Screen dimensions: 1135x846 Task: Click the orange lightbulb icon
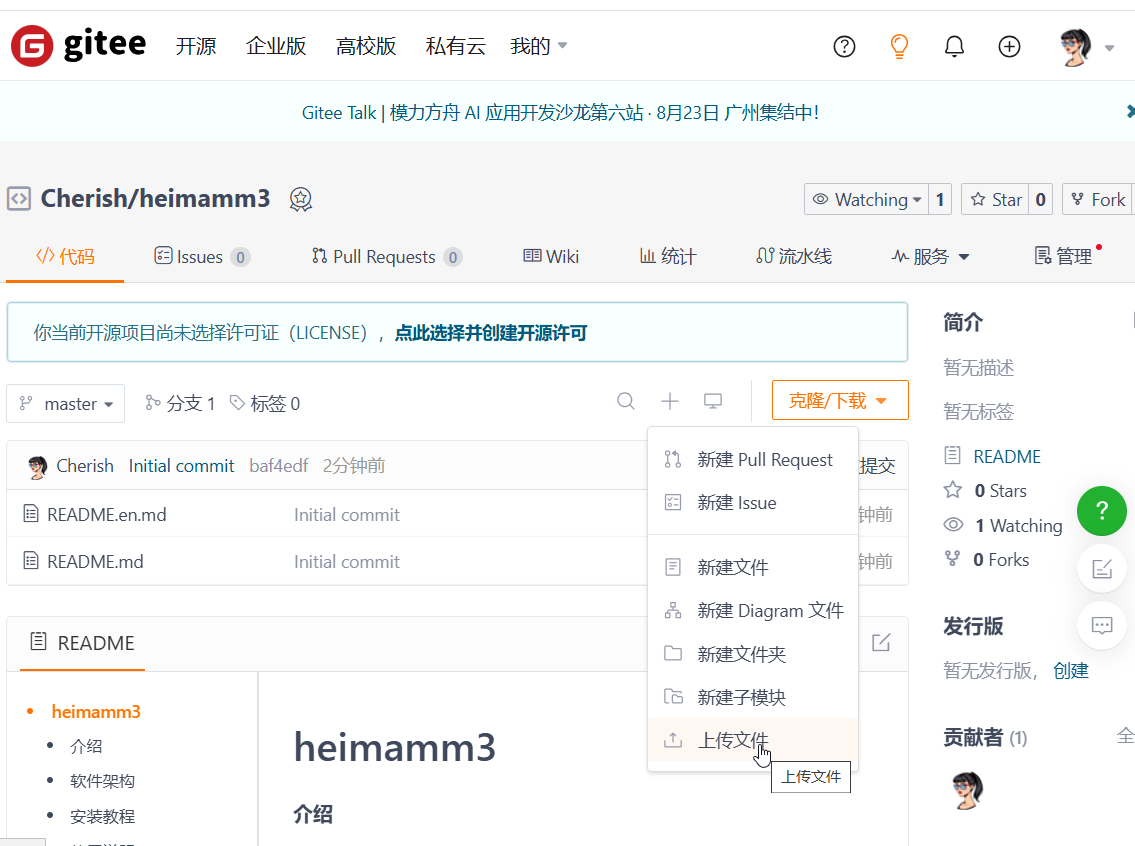click(899, 46)
